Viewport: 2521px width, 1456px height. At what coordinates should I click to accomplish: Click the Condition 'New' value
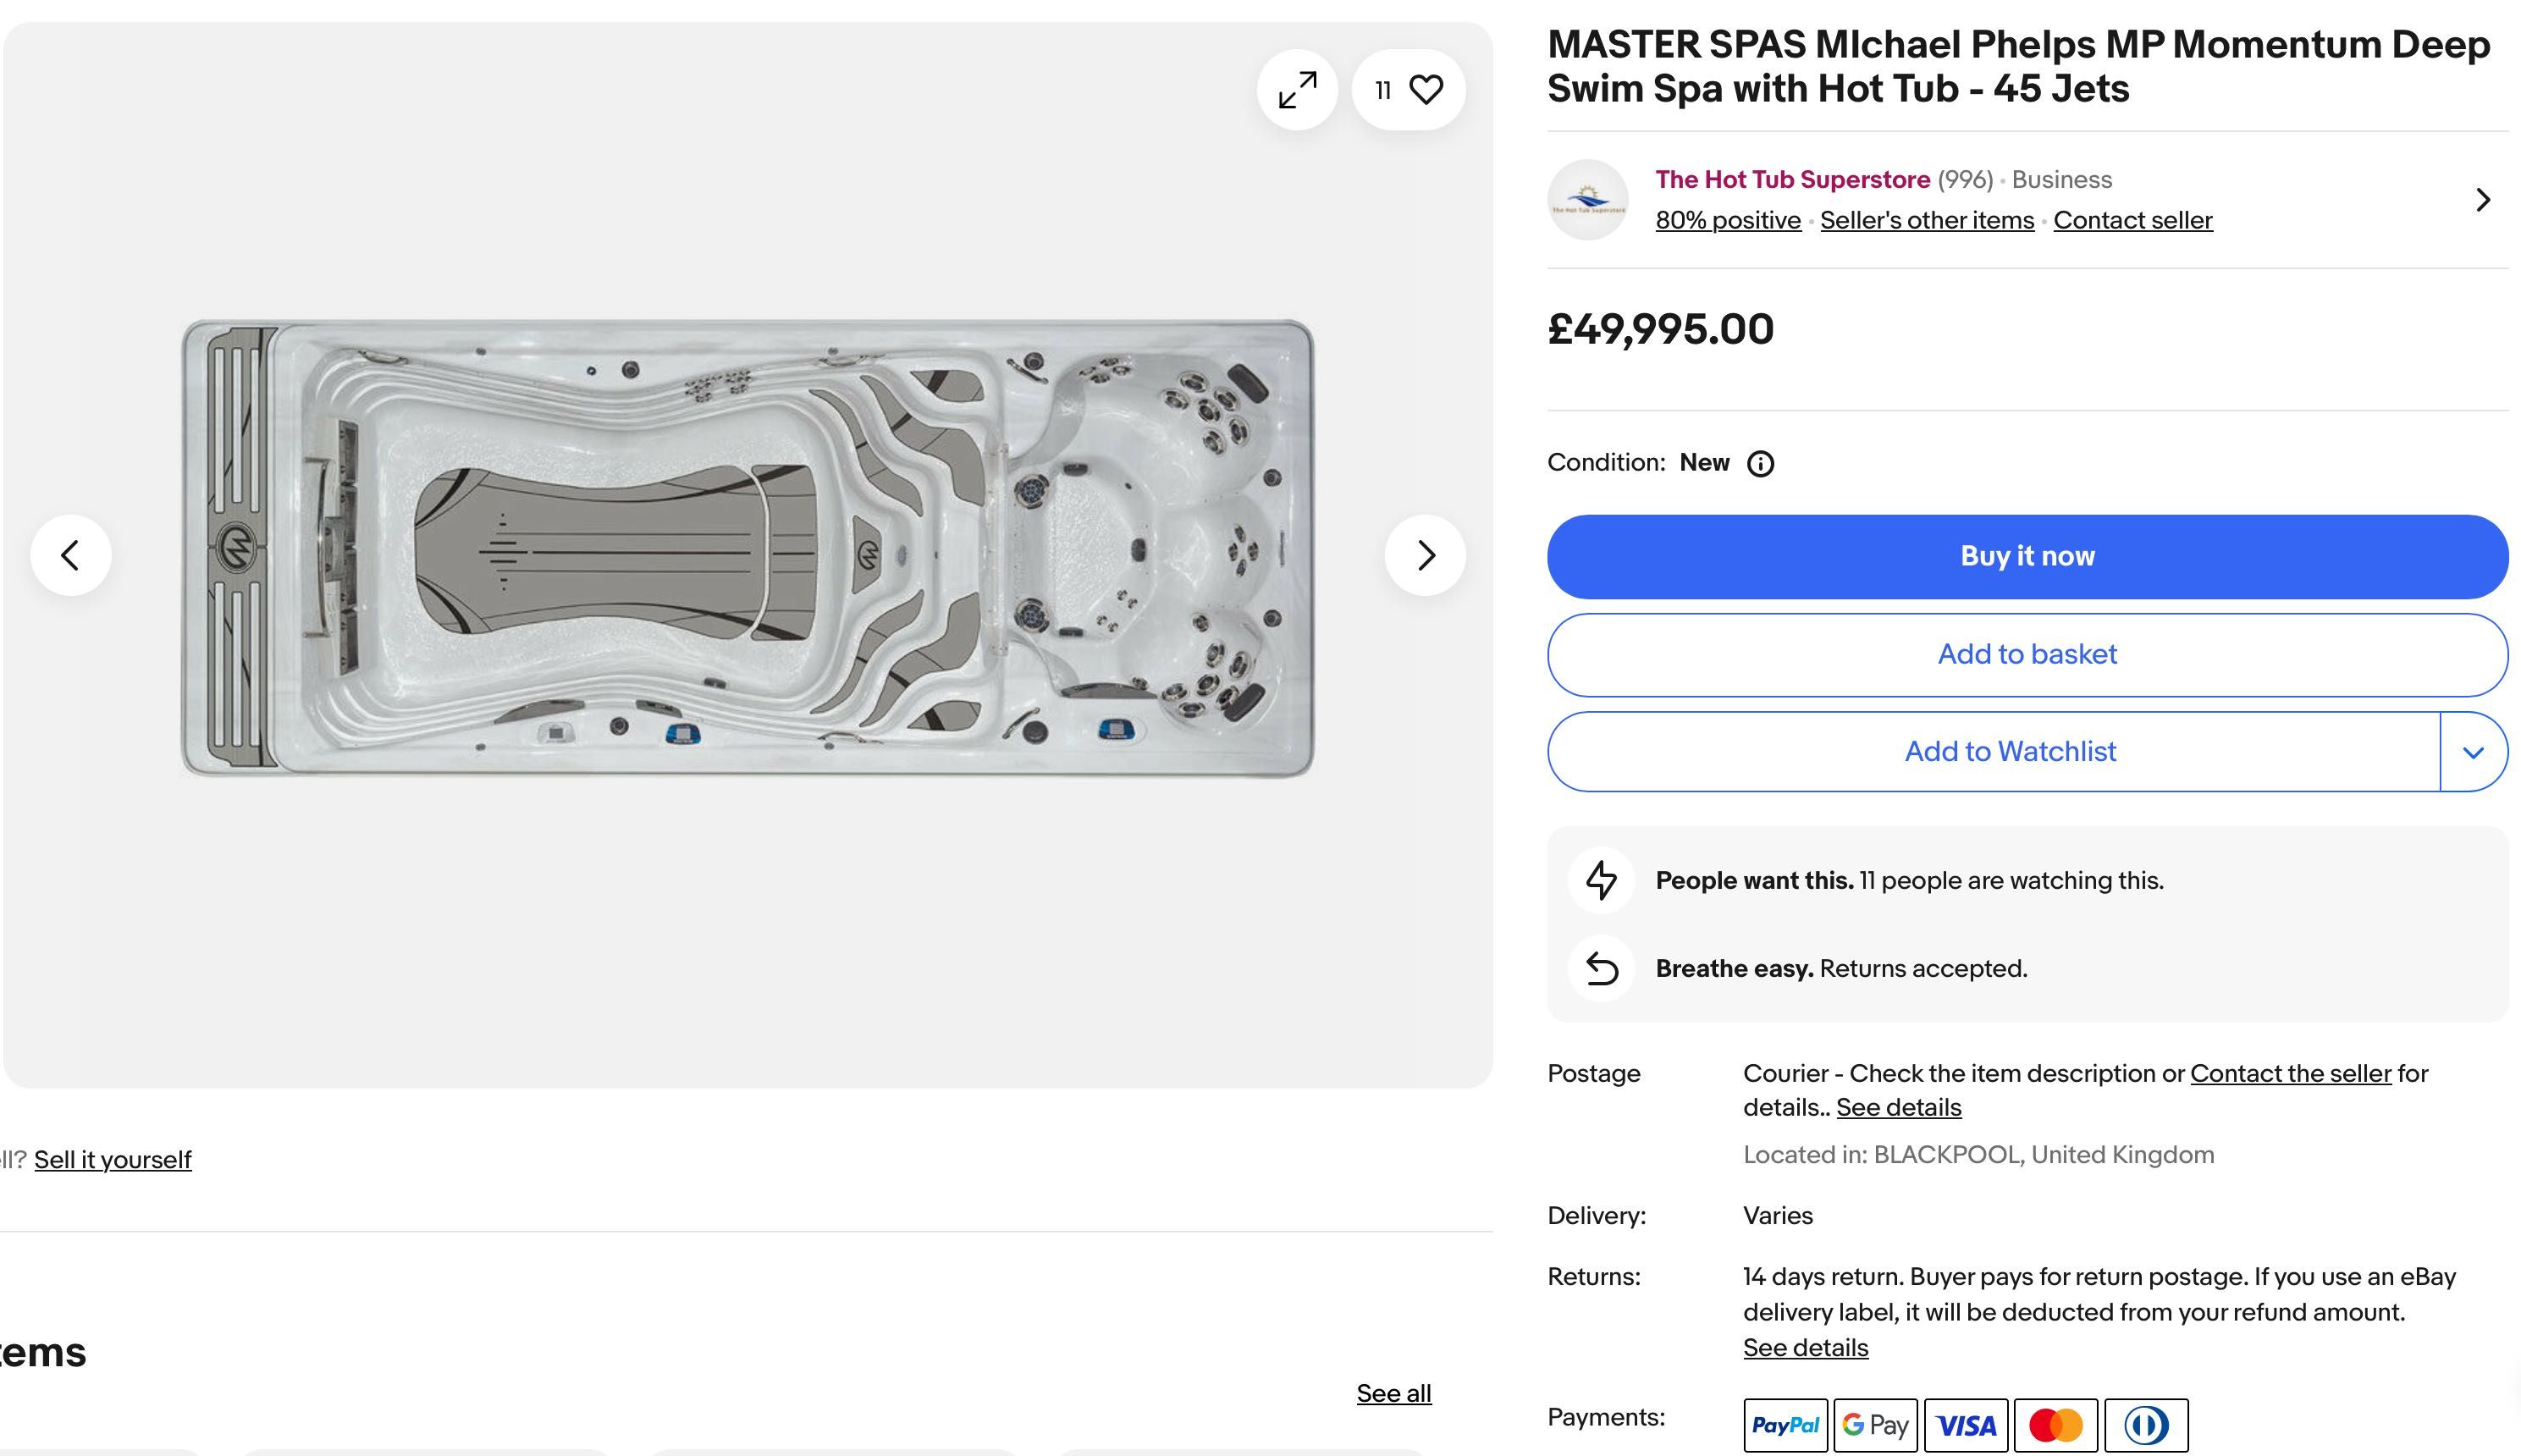point(1704,463)
